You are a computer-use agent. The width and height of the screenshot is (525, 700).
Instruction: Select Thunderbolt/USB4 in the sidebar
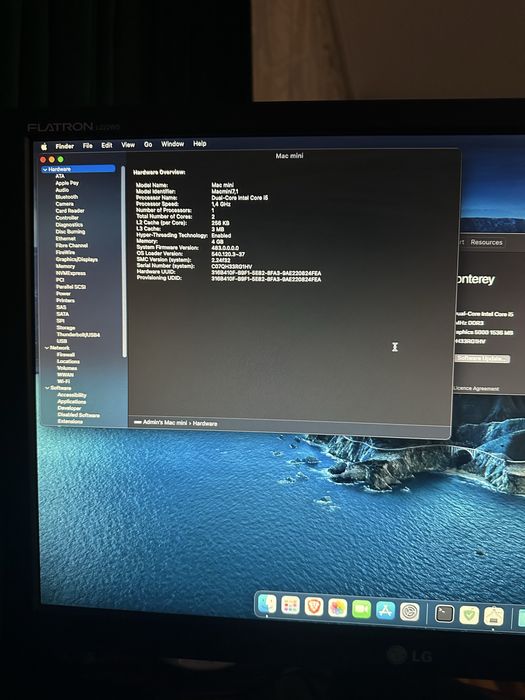tap(78, 334)
